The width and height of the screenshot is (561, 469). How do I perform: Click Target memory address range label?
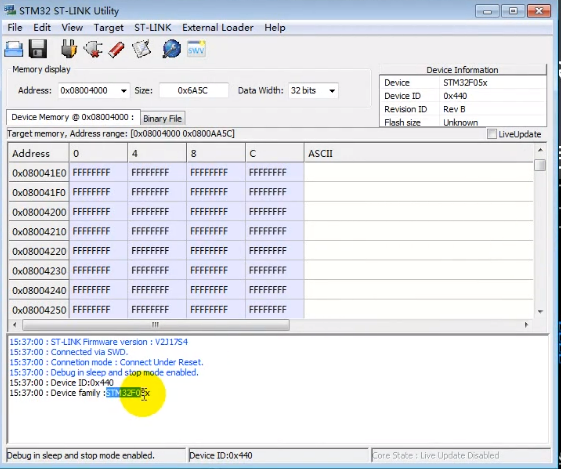121,134
